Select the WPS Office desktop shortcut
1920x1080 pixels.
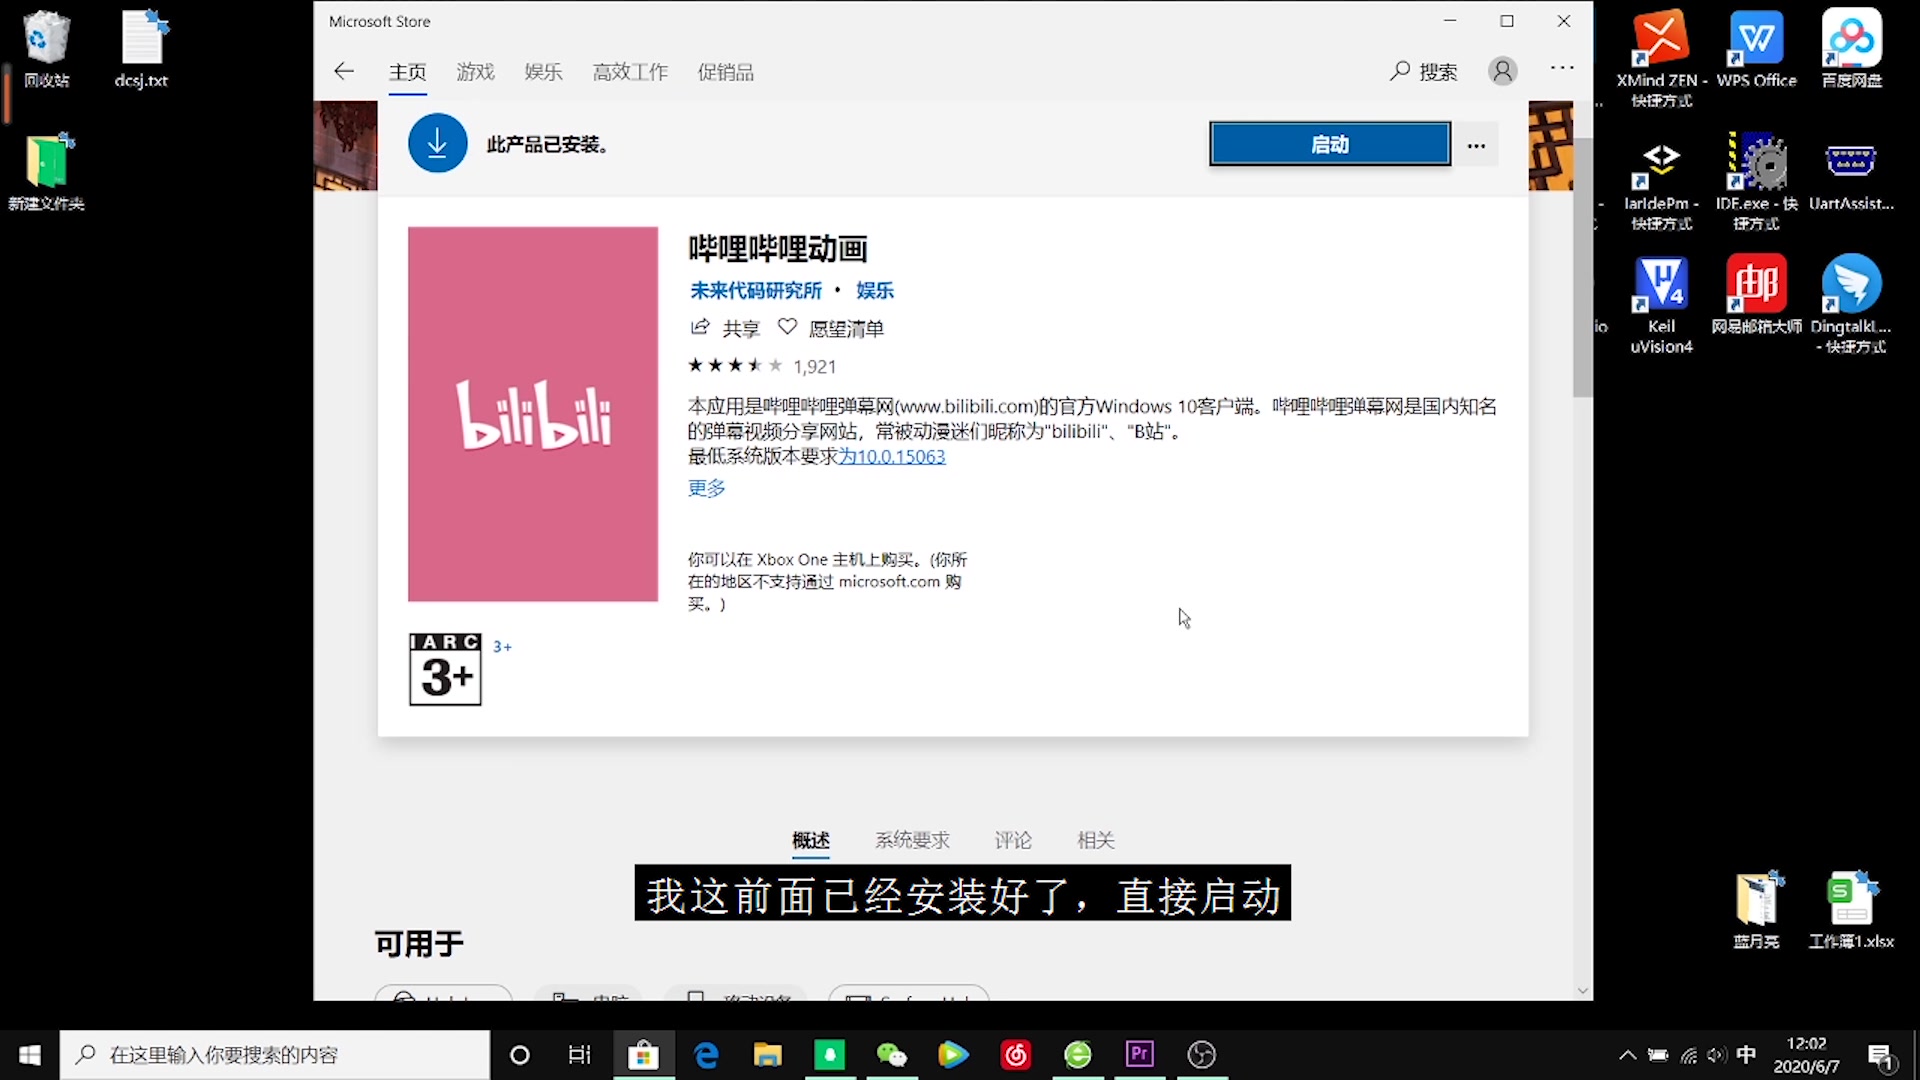(1756, 49)
